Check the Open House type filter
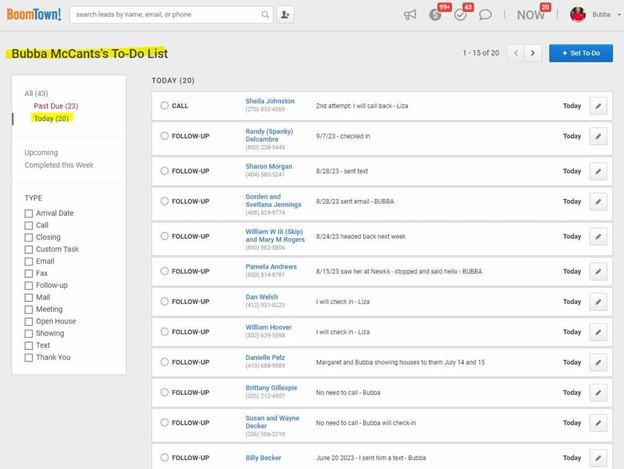This screenshot has width=624, height=469. [x=29, y=321]
